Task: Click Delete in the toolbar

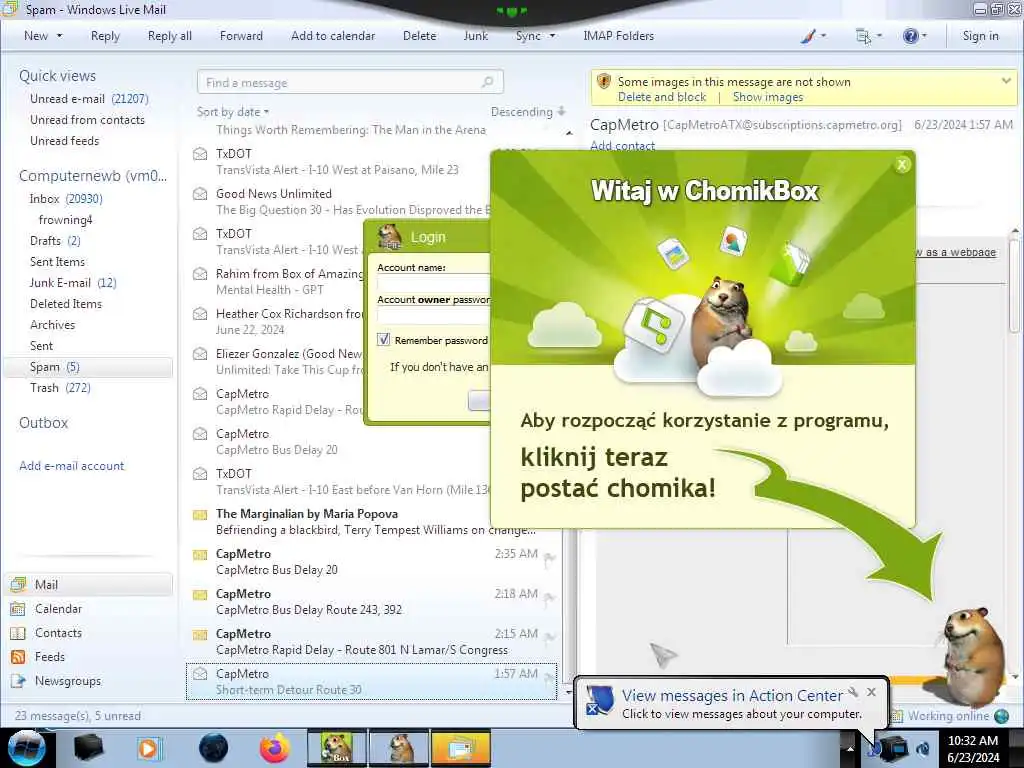Action: tap(419, 36)
